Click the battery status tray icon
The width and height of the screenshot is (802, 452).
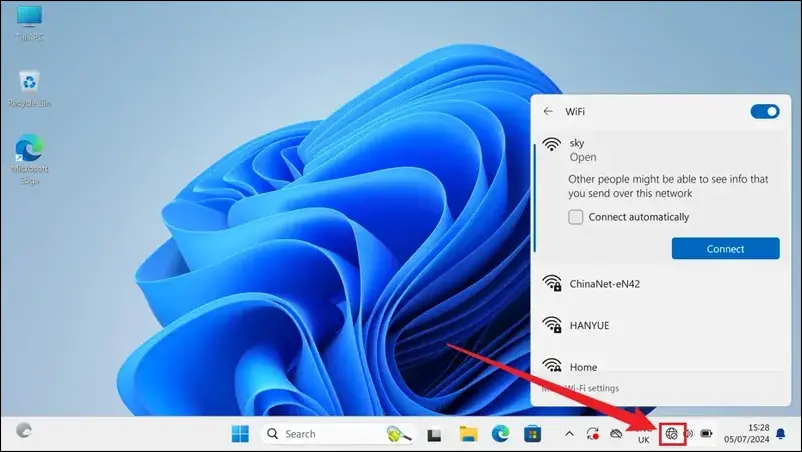tap(706, 434)
